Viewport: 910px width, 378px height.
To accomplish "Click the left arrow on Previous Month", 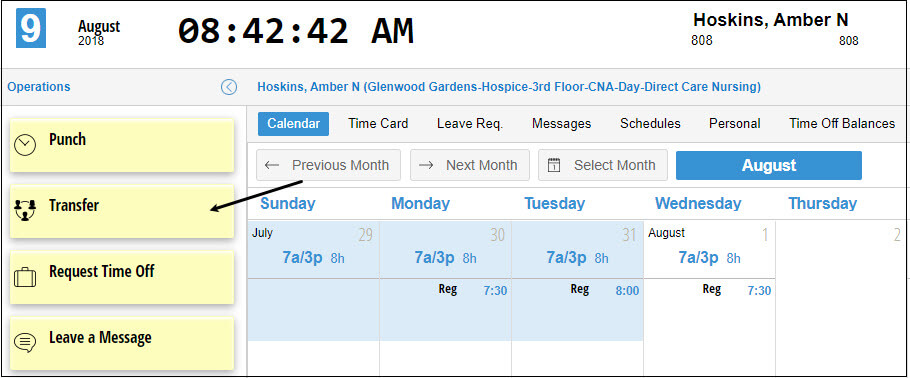I will click(272, 165).
